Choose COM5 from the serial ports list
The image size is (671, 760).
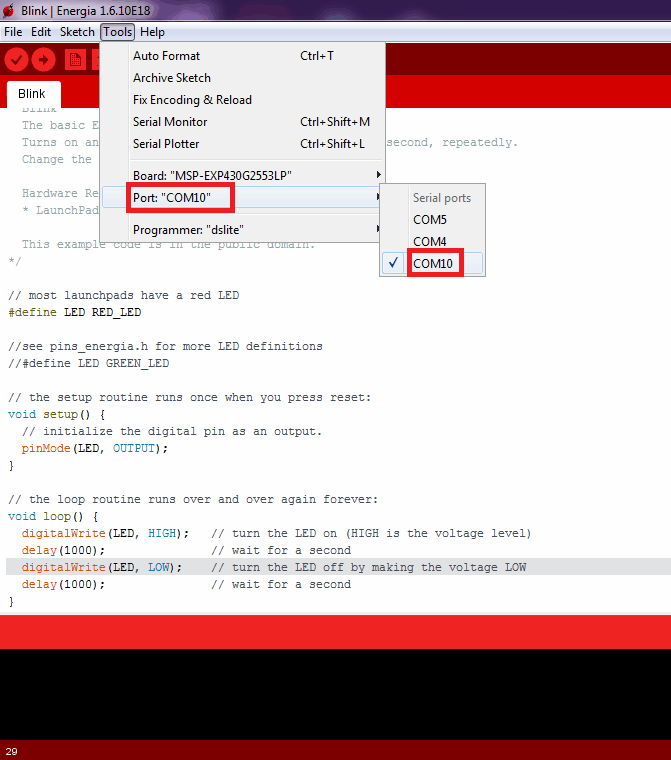click(430, 219)
